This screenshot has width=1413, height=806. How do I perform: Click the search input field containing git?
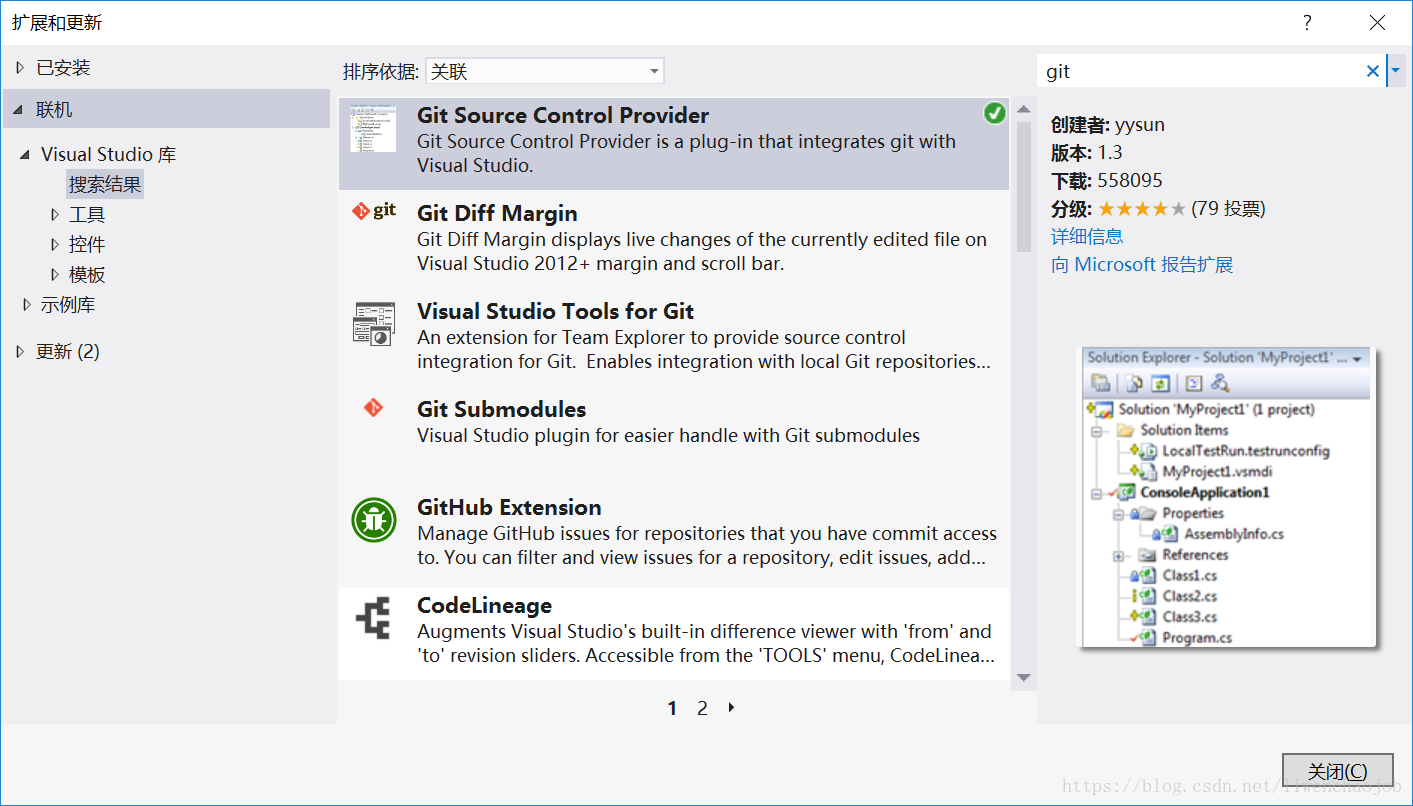pos(1200,71)
